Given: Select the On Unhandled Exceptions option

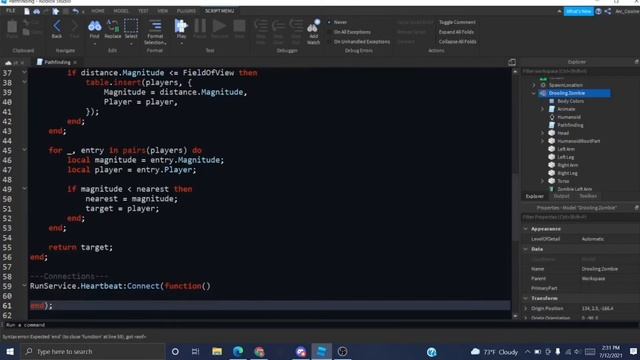Looking at the screenshot, I should (359, 42).
